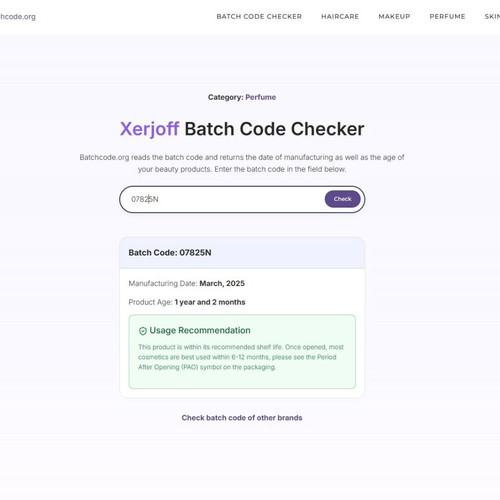The width and height of the screenshot is (500, 500).
Task: Click the Perfume category link
Action: coord(261,97)
